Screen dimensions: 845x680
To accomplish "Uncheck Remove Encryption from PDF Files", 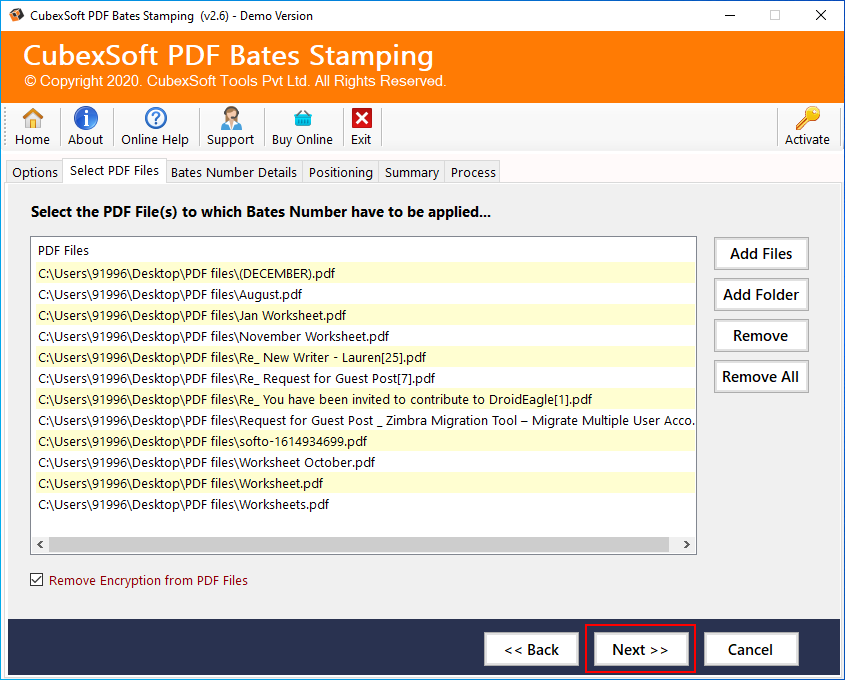I will click(37, 580).
